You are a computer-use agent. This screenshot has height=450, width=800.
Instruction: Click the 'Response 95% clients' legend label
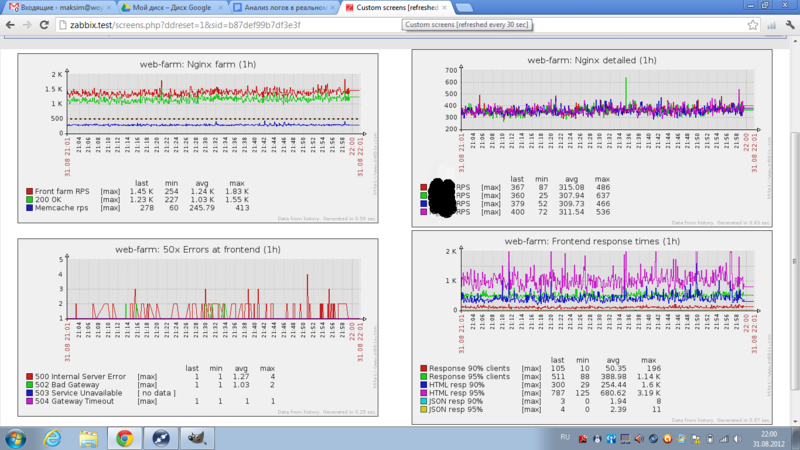pos(469,377)
